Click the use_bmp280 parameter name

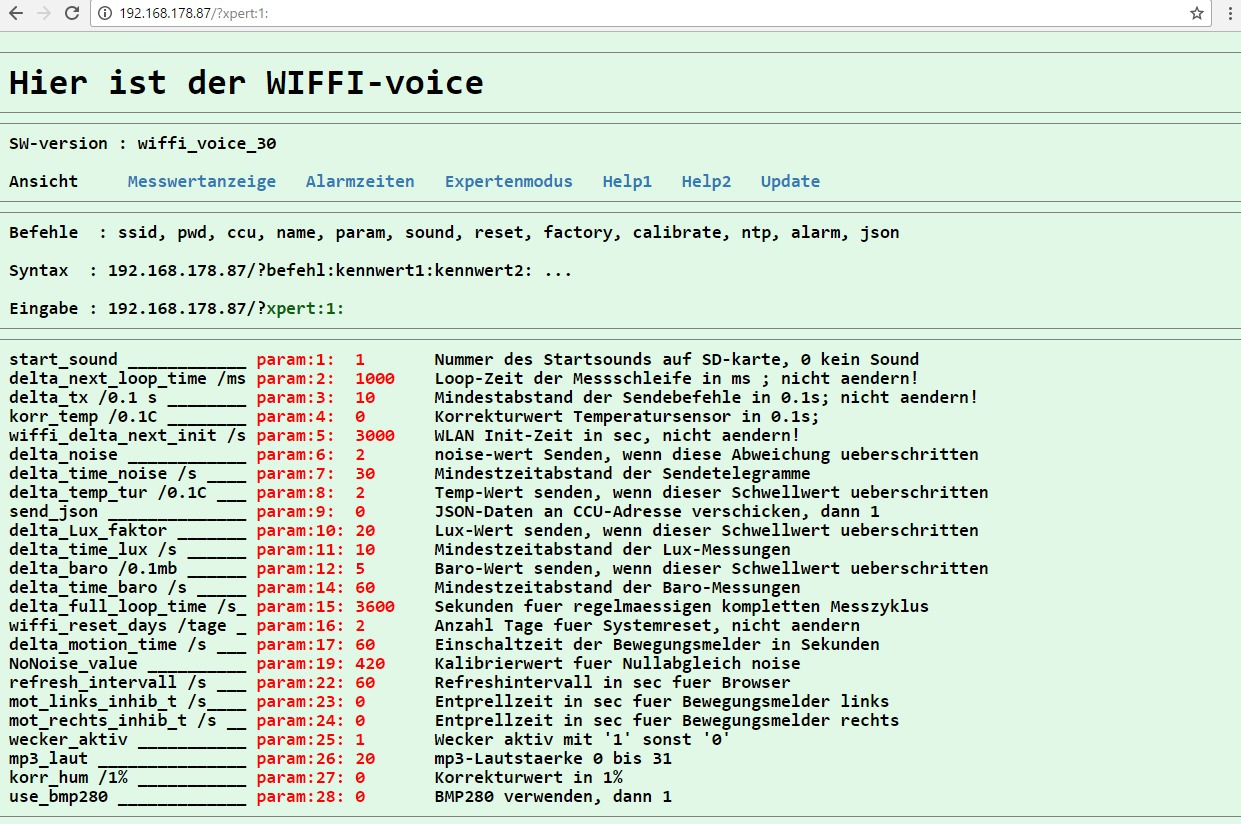pyautogui.click(x=58, y=796)
